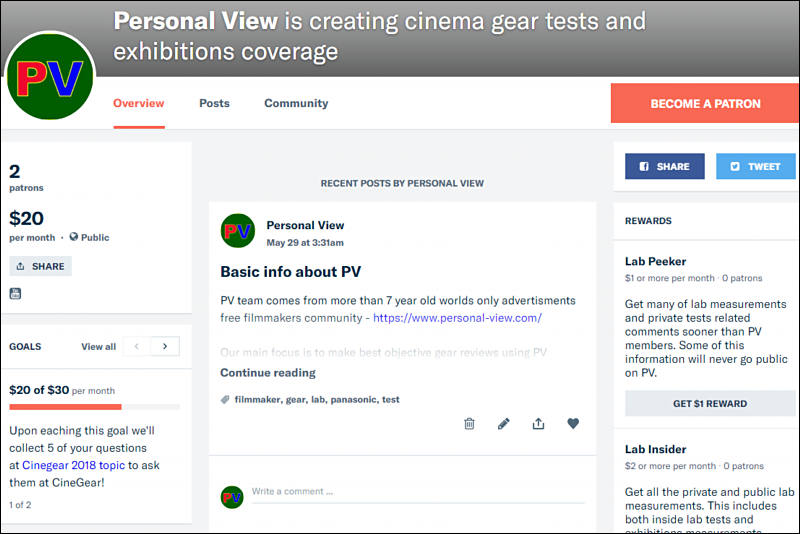Click the Lab Insider reward title

coord(655,449)
